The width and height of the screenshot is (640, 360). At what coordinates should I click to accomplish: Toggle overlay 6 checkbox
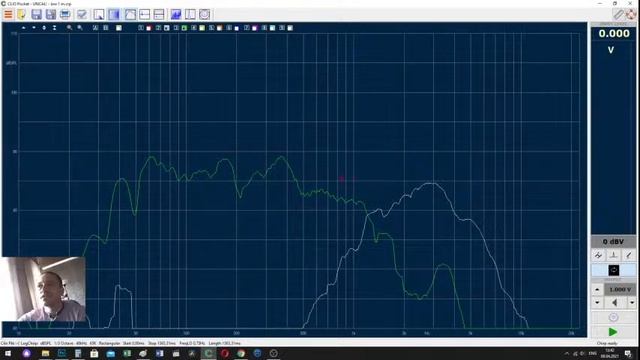tap(229, 28)
